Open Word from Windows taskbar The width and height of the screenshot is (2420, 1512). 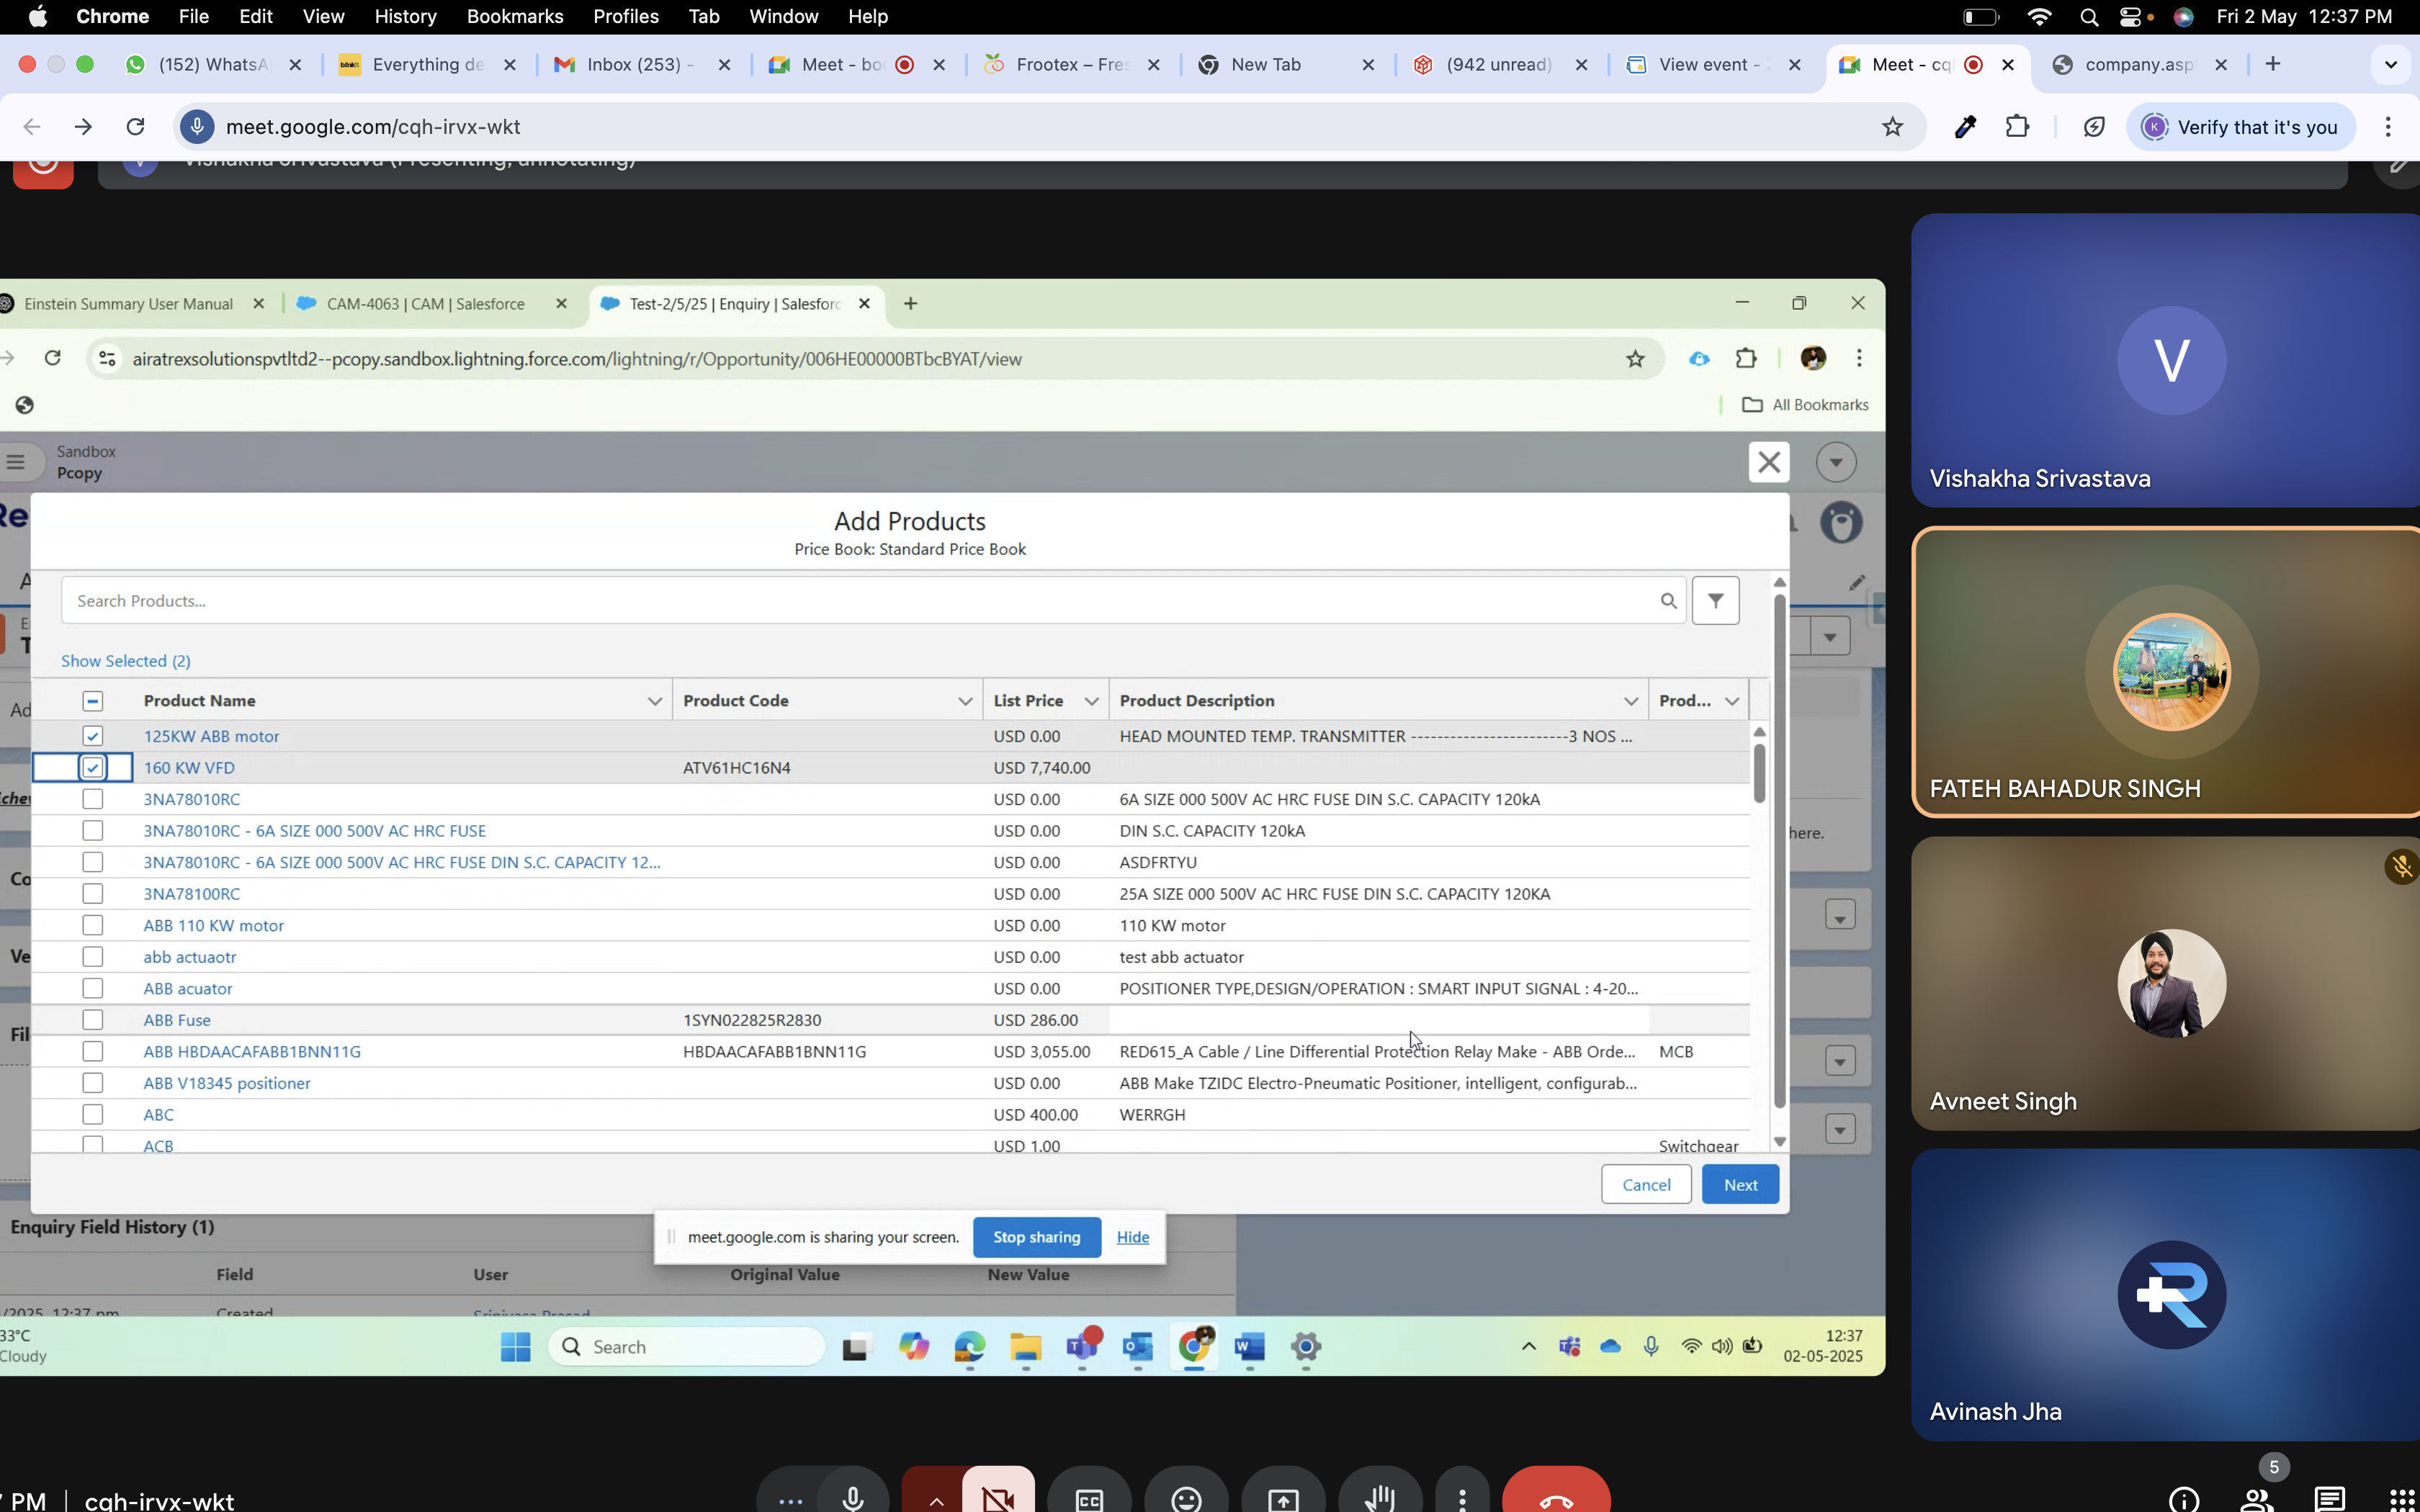pyautogui.click(x=1250, y=1347)
